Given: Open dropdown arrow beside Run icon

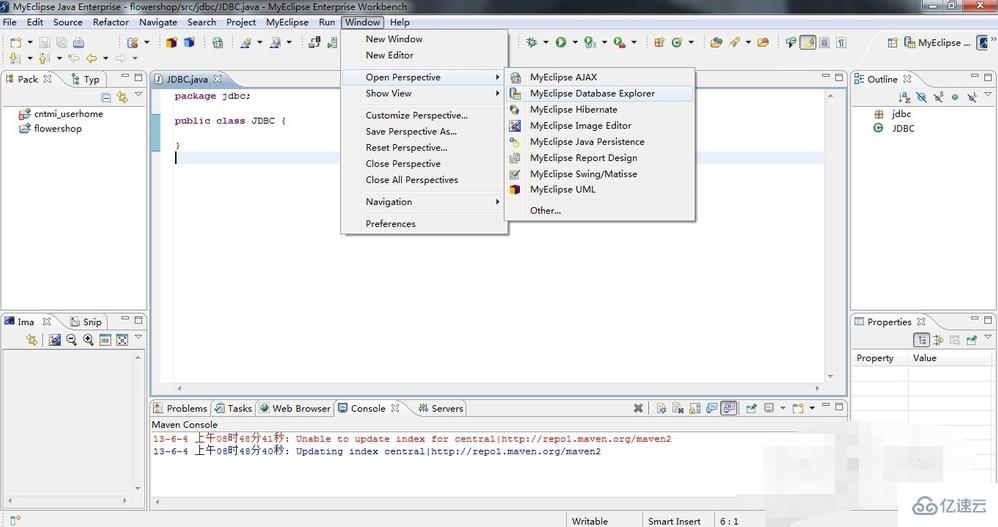Looking at the screenshot, I should [575, 43].
